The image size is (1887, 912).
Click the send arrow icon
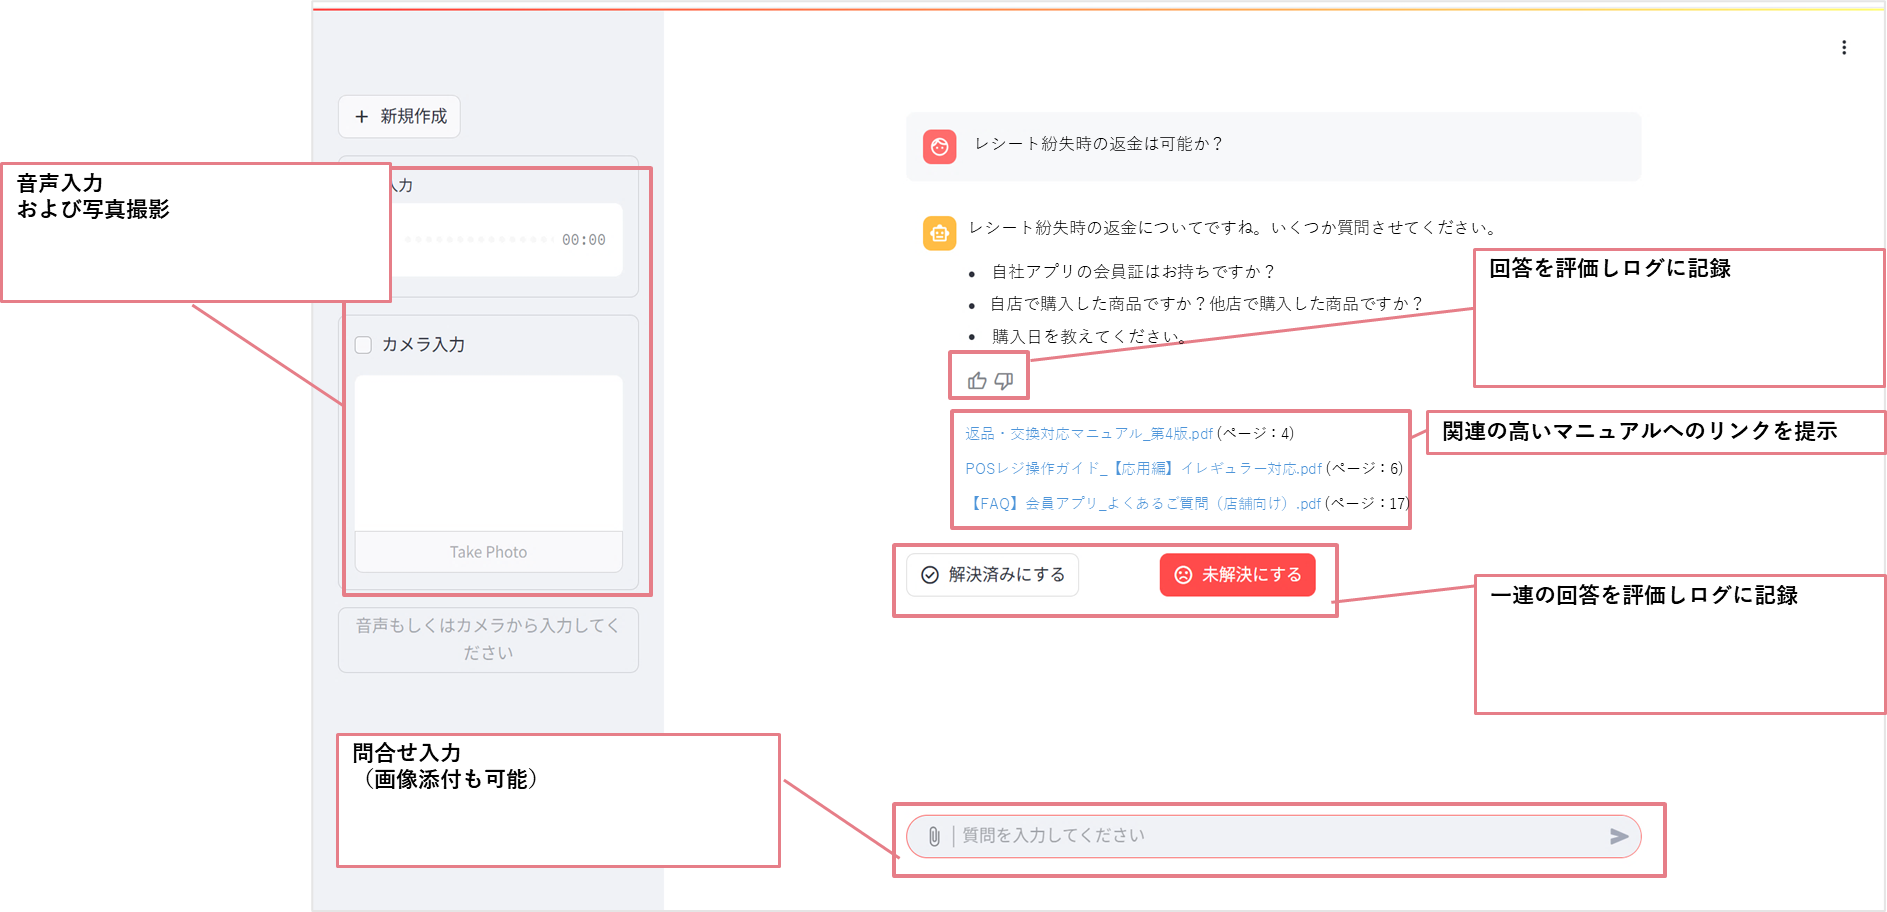(1619, 836)
